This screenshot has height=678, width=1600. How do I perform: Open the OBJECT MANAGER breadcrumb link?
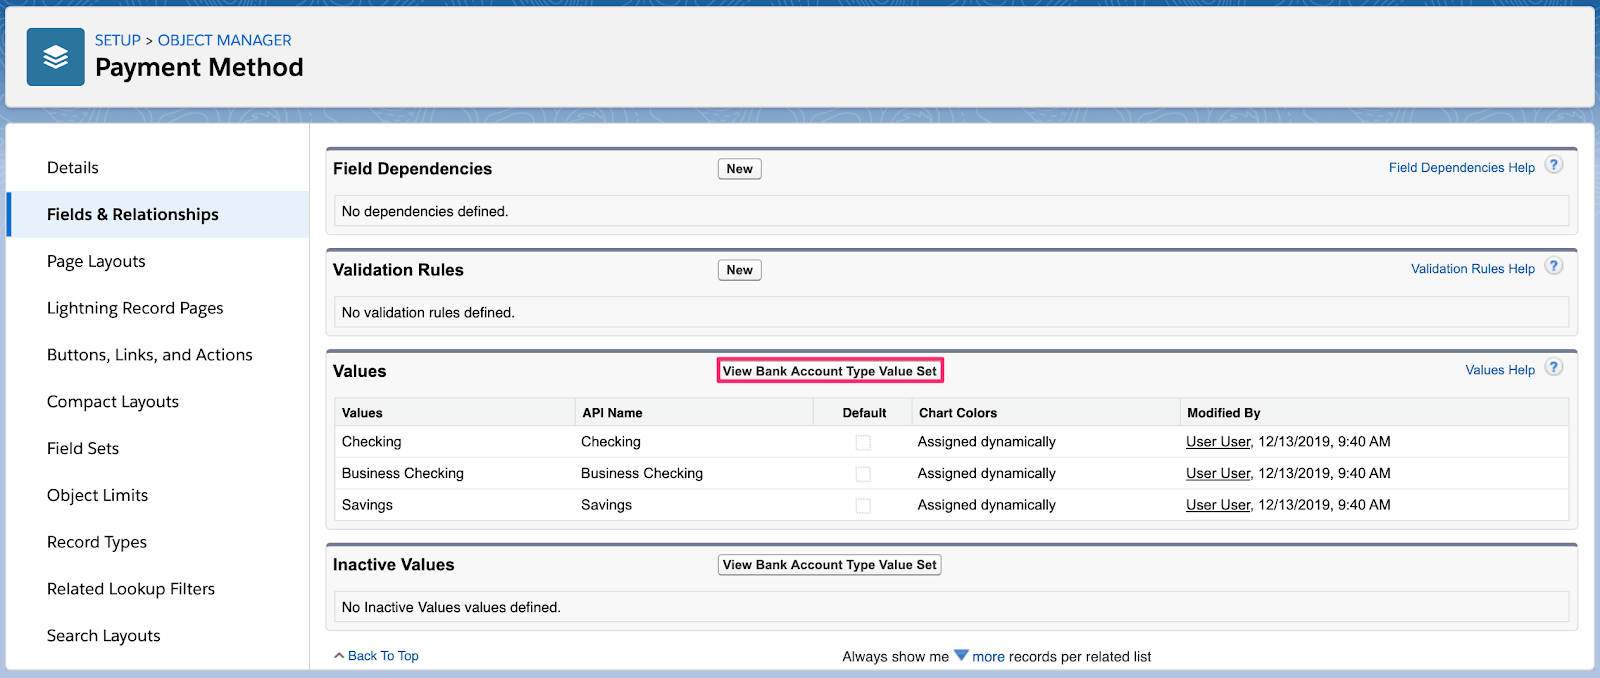click(225, 40)
